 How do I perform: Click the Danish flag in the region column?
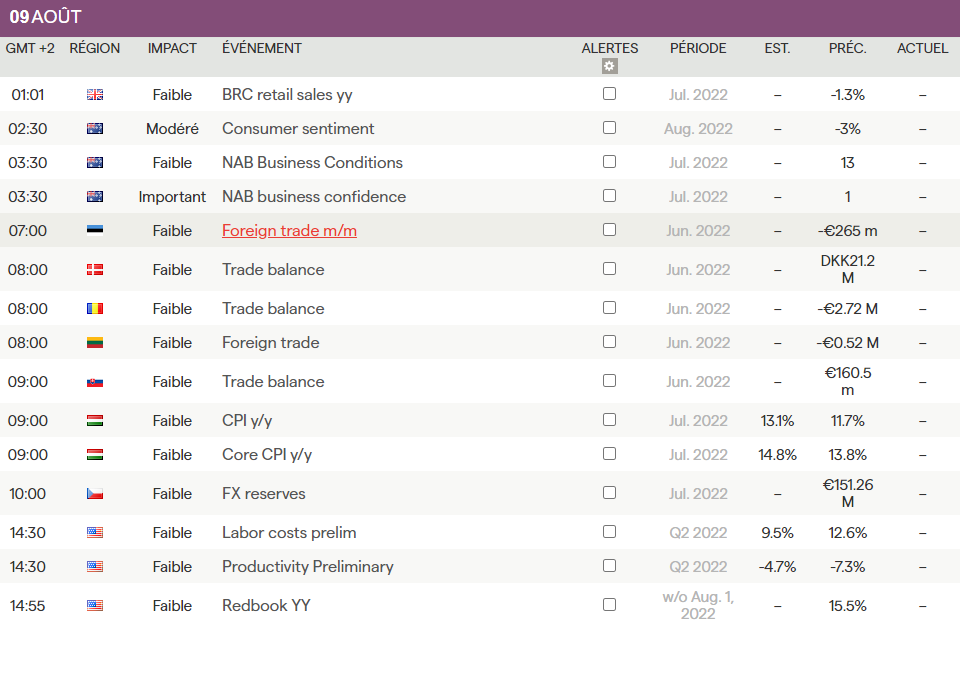pos(95,270)
